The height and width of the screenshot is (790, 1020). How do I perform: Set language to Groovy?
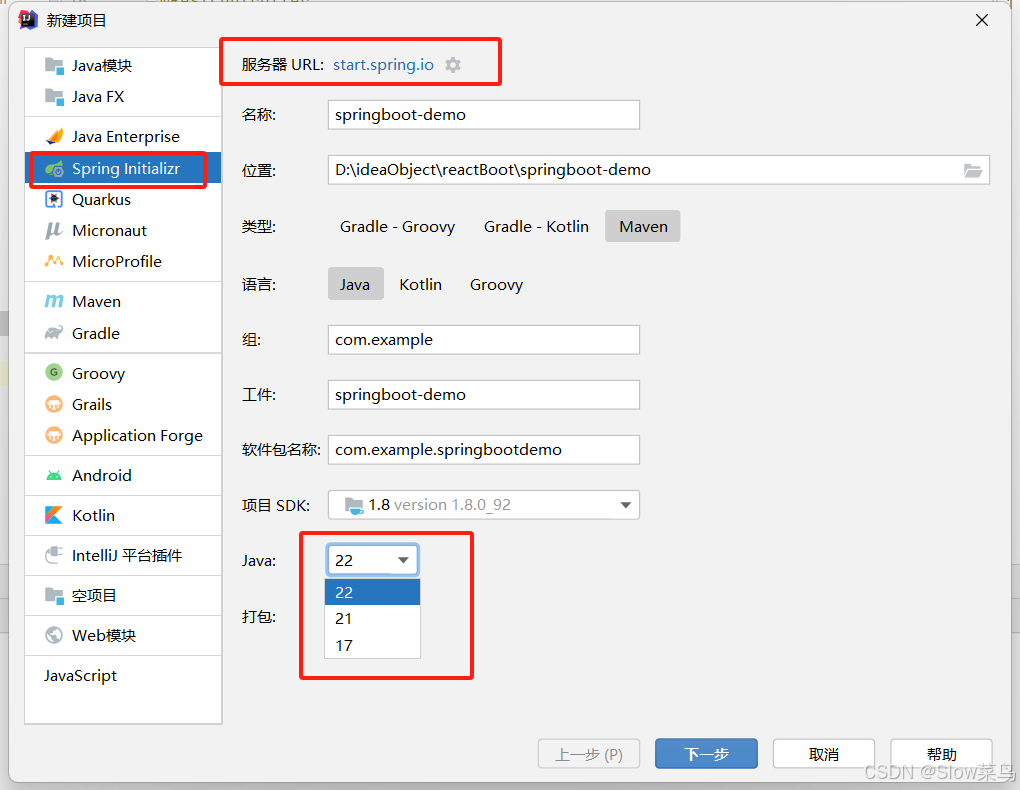[496, 284]
